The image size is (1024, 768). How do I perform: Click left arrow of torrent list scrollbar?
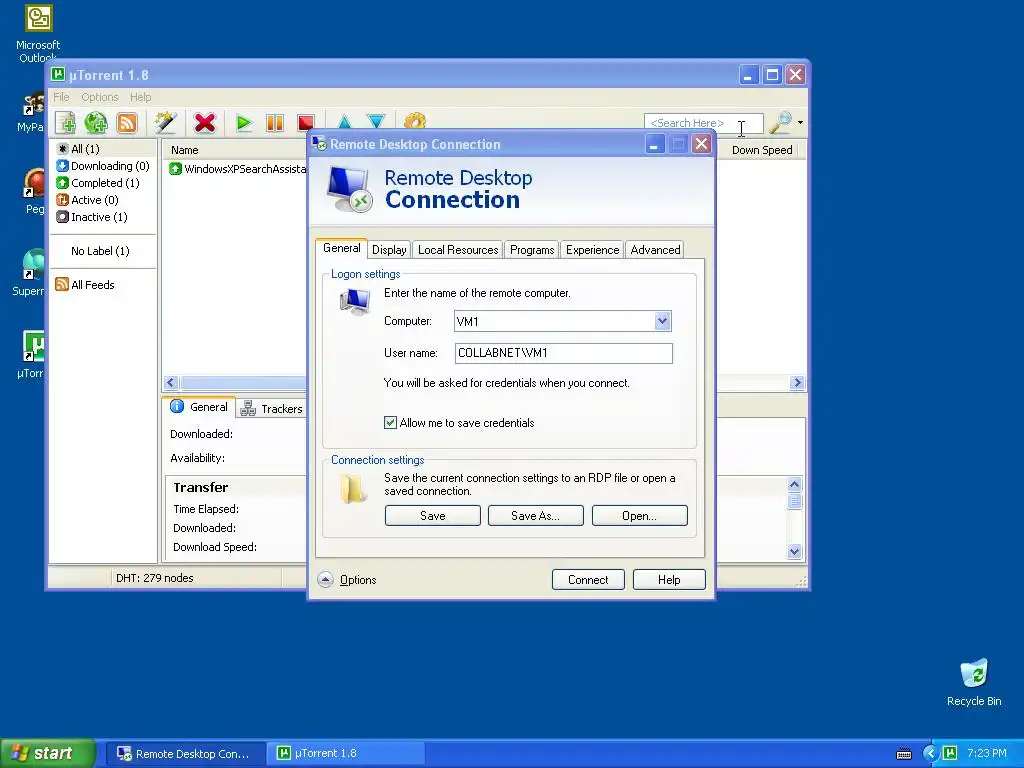[171, 383]
